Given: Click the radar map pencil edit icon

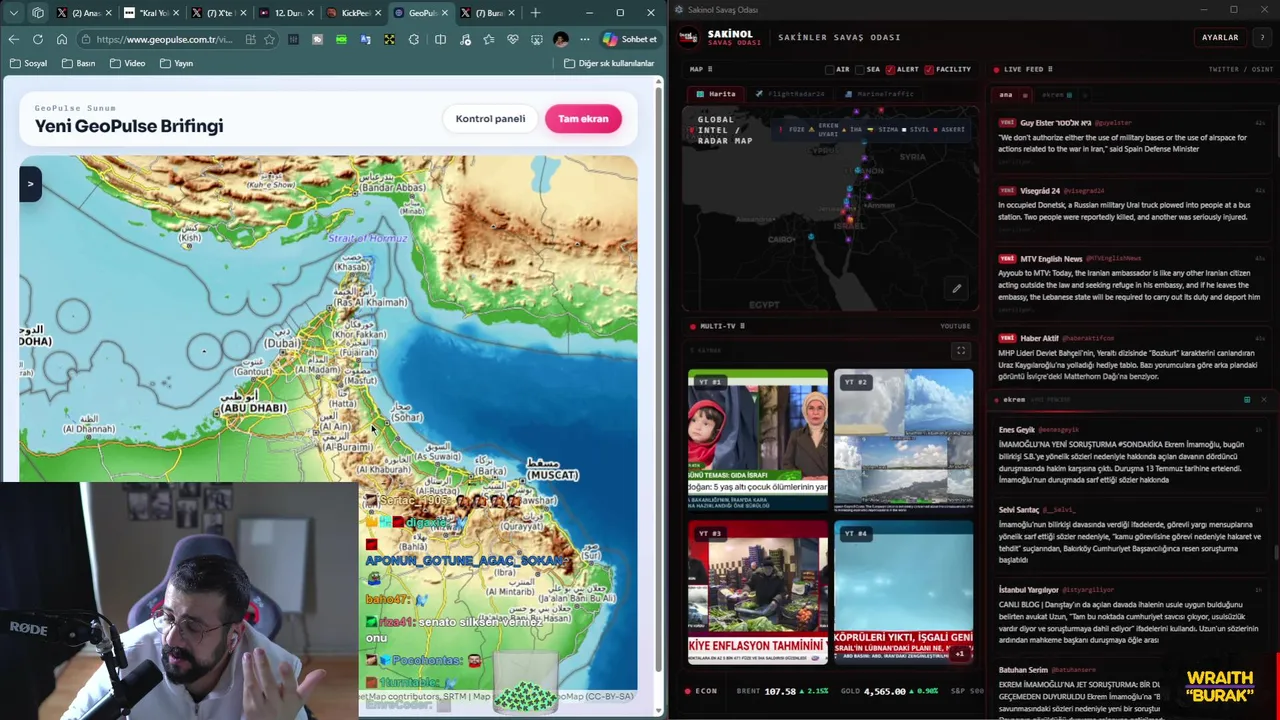Looking at the screenshot, I should 956,289.
